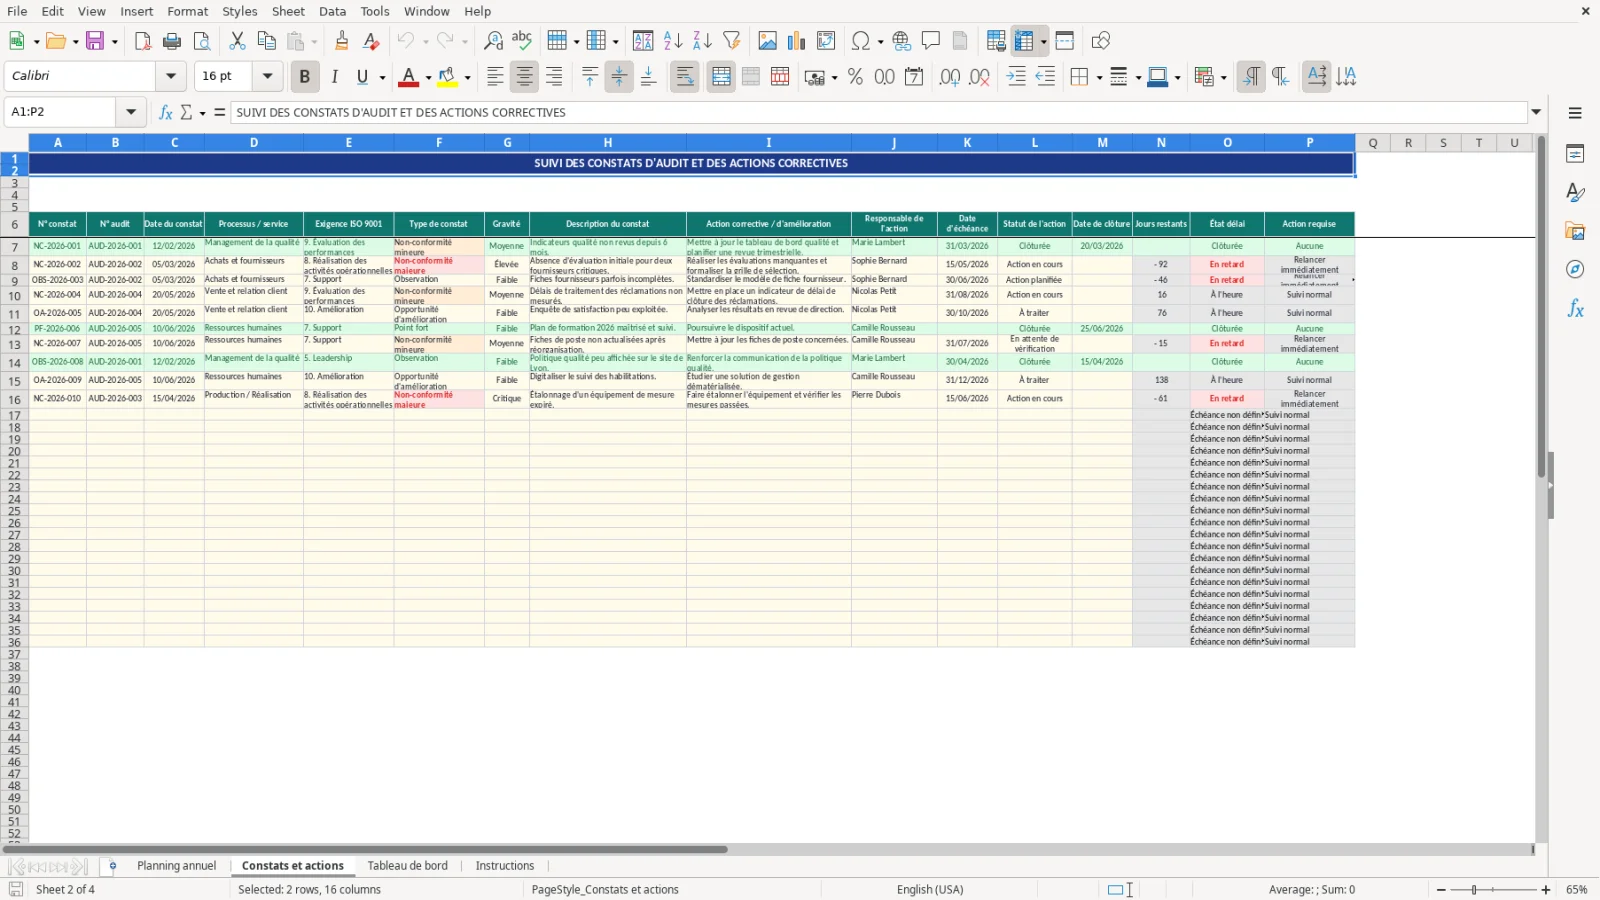Zoom out with the minus button
Screen dimensions: 1600x900
pyautogui.click(x=1441, y=890)
